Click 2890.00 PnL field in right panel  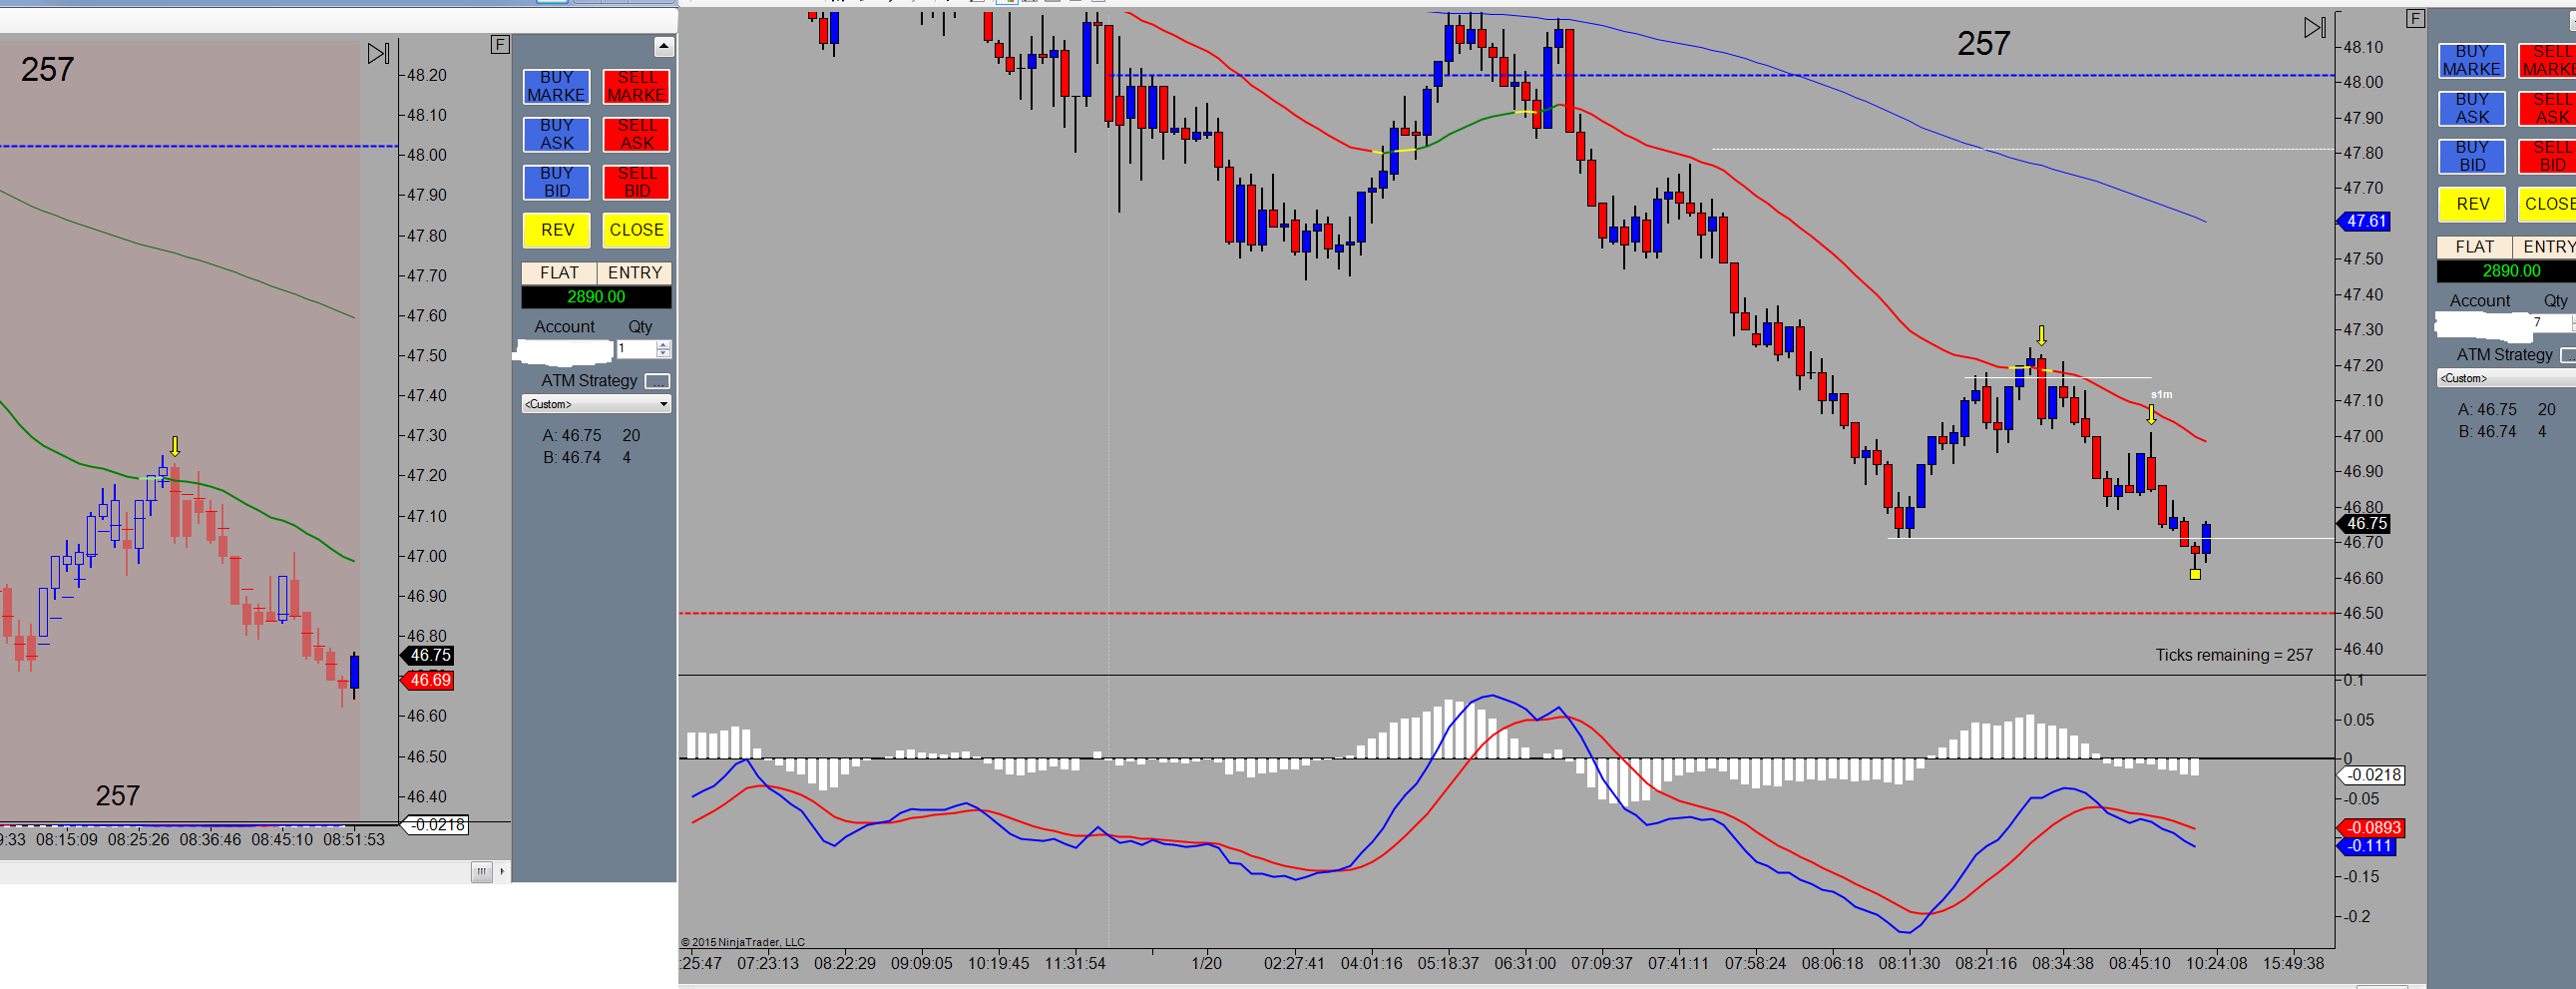[x=2507, y=271]
